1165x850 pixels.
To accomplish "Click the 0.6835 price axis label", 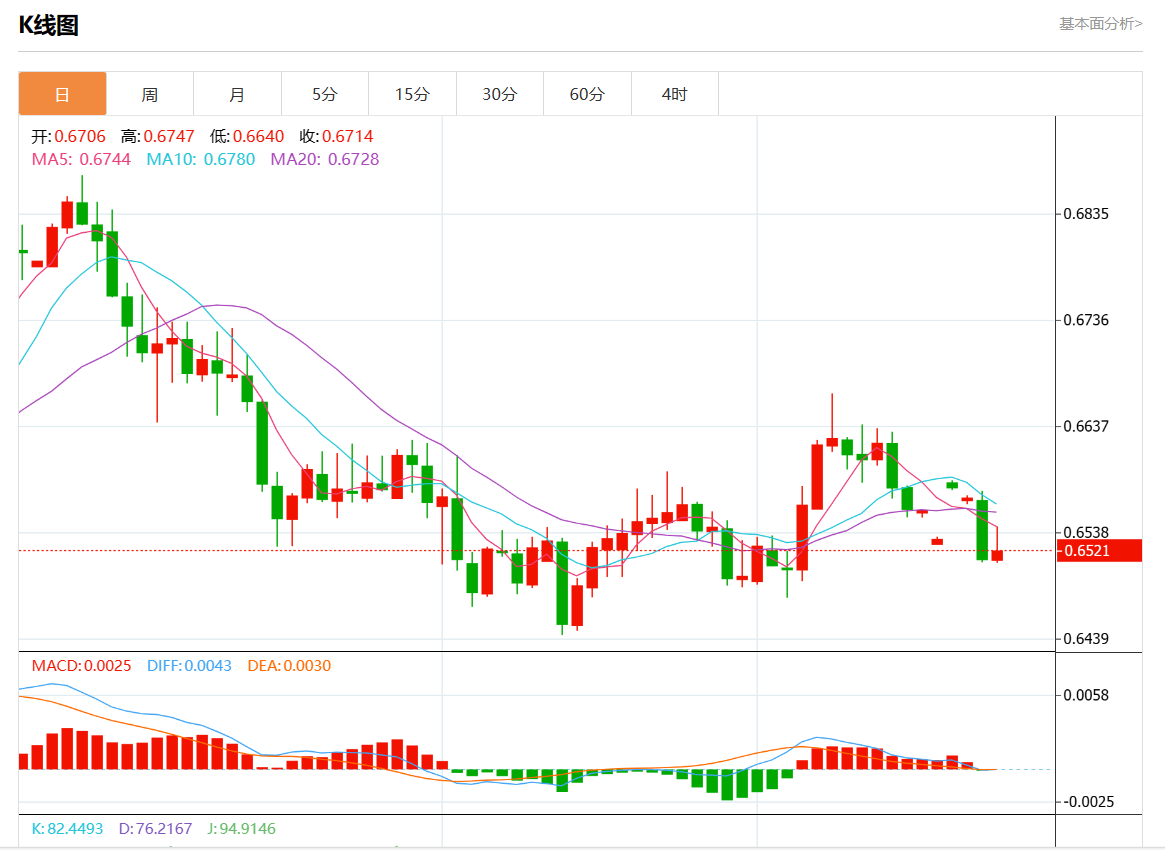I will click(1086, 214).
